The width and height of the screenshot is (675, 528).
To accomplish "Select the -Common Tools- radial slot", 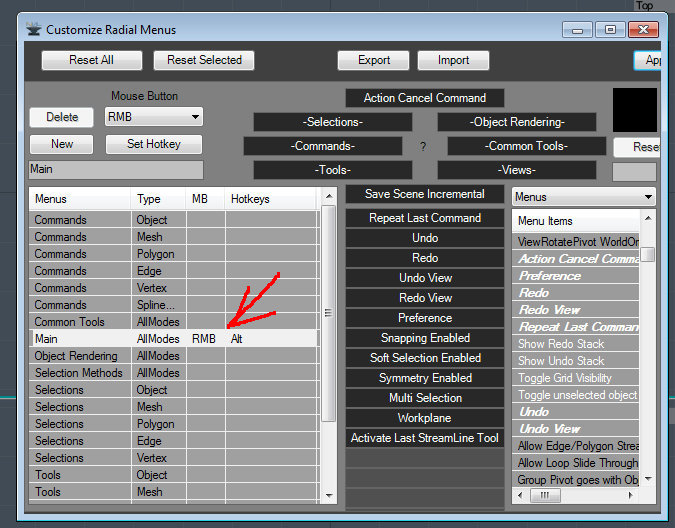I will [x=526, y=146].
